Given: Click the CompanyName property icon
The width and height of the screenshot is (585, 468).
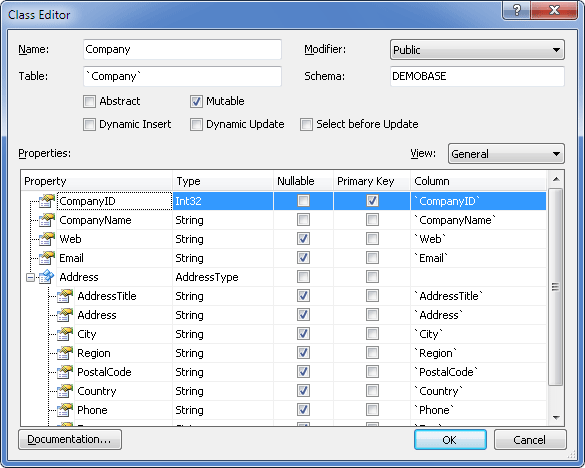Looking at the screenshot, I should pyautogui.click(x=47, y=220).
